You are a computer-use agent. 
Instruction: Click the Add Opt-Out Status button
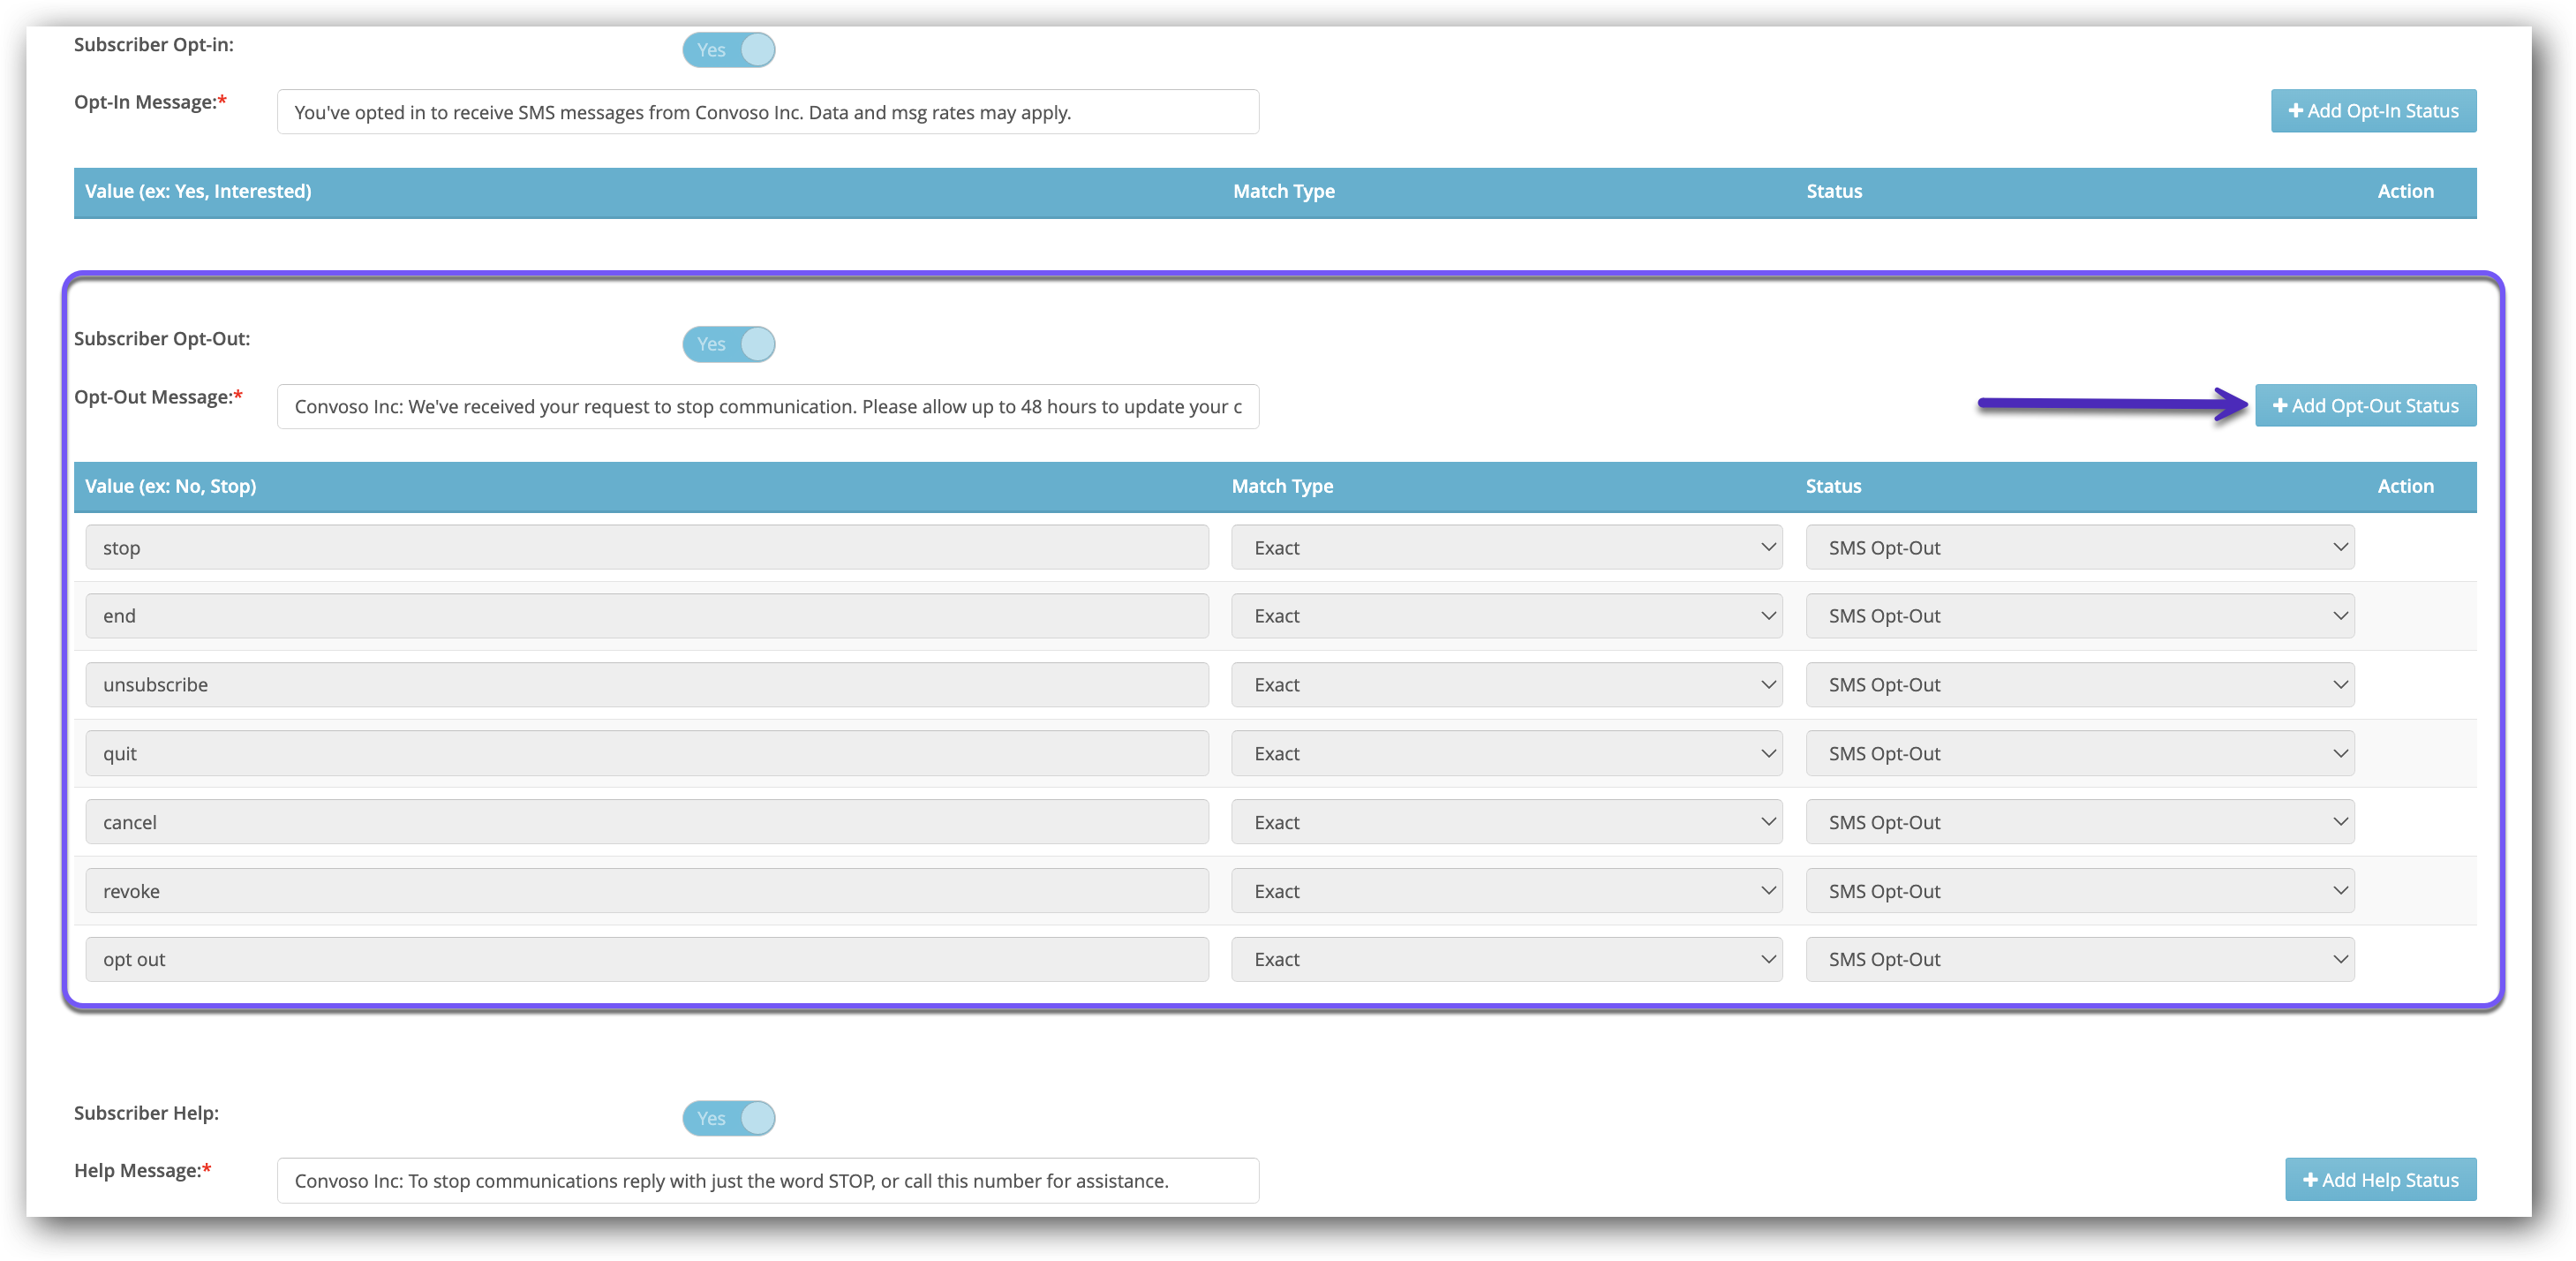(2366, 406)
